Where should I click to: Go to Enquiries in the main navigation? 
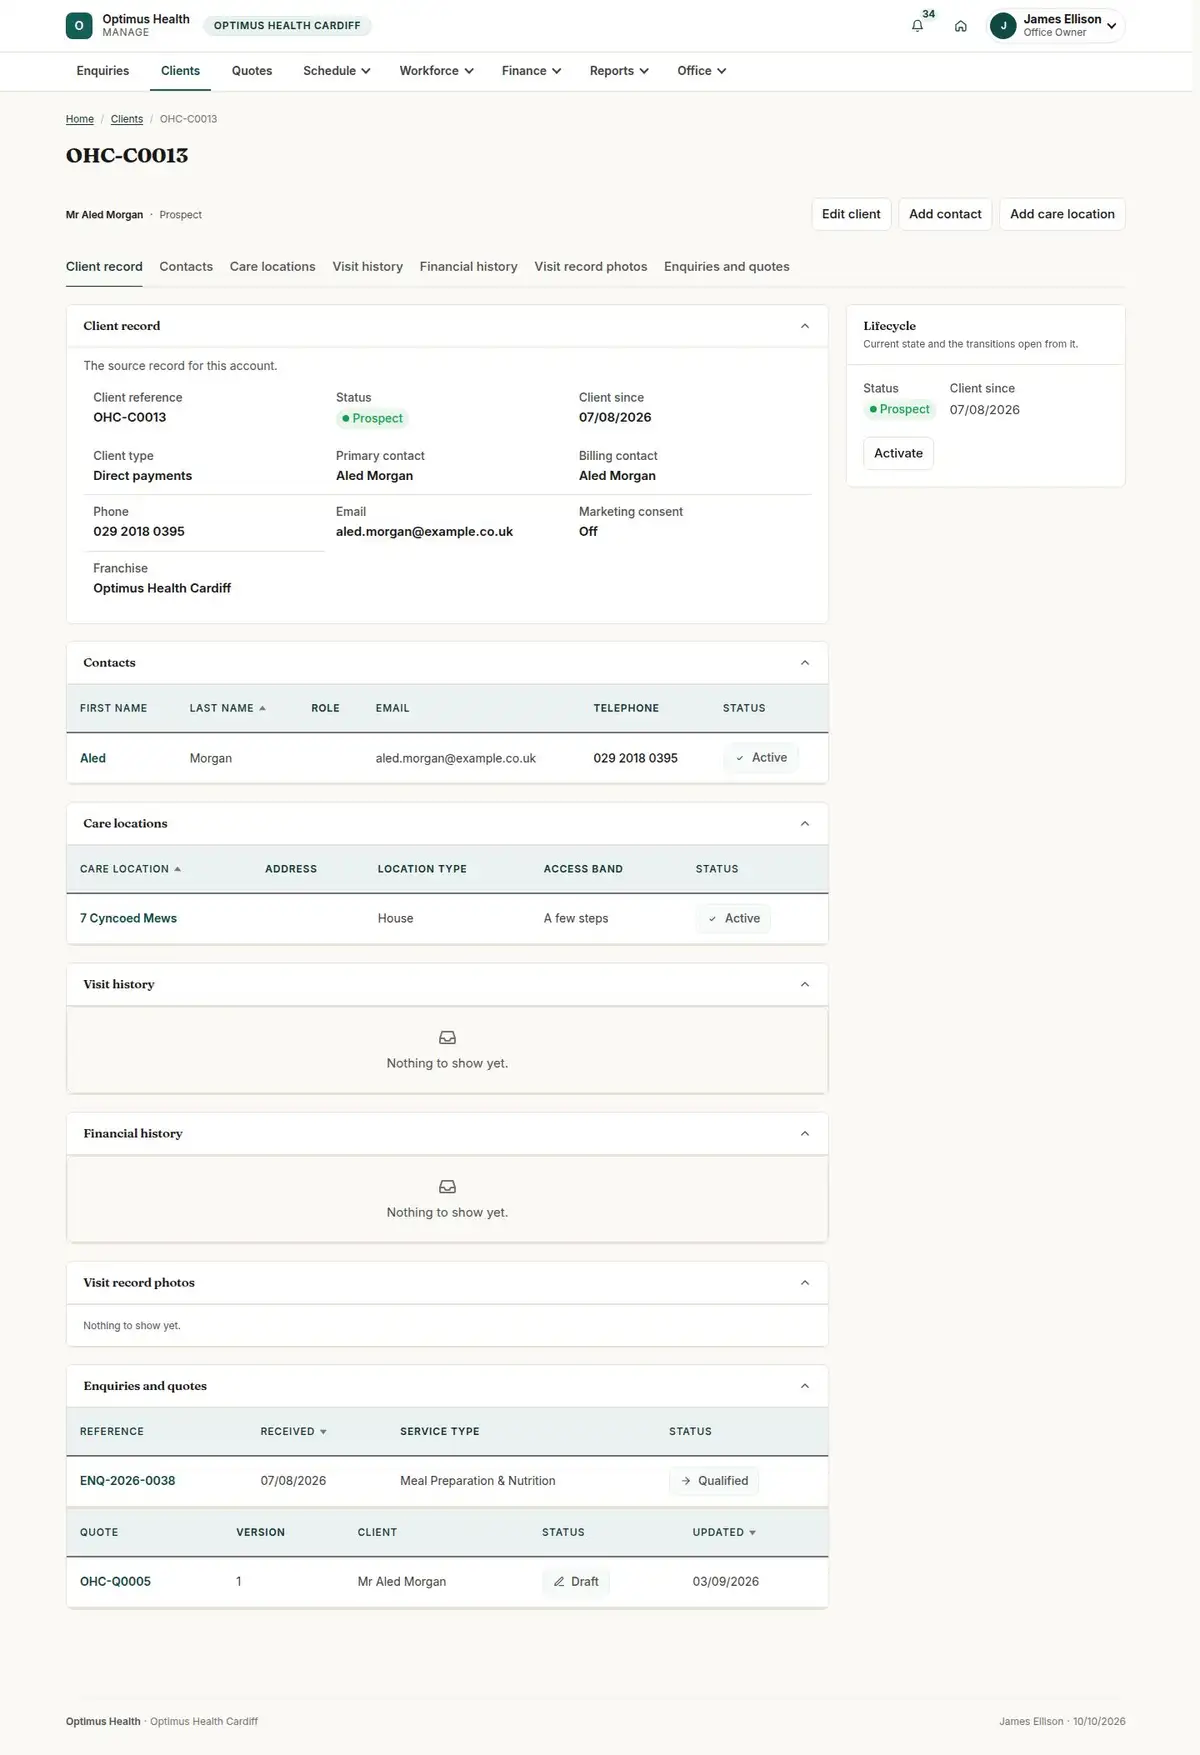[103, 71]
